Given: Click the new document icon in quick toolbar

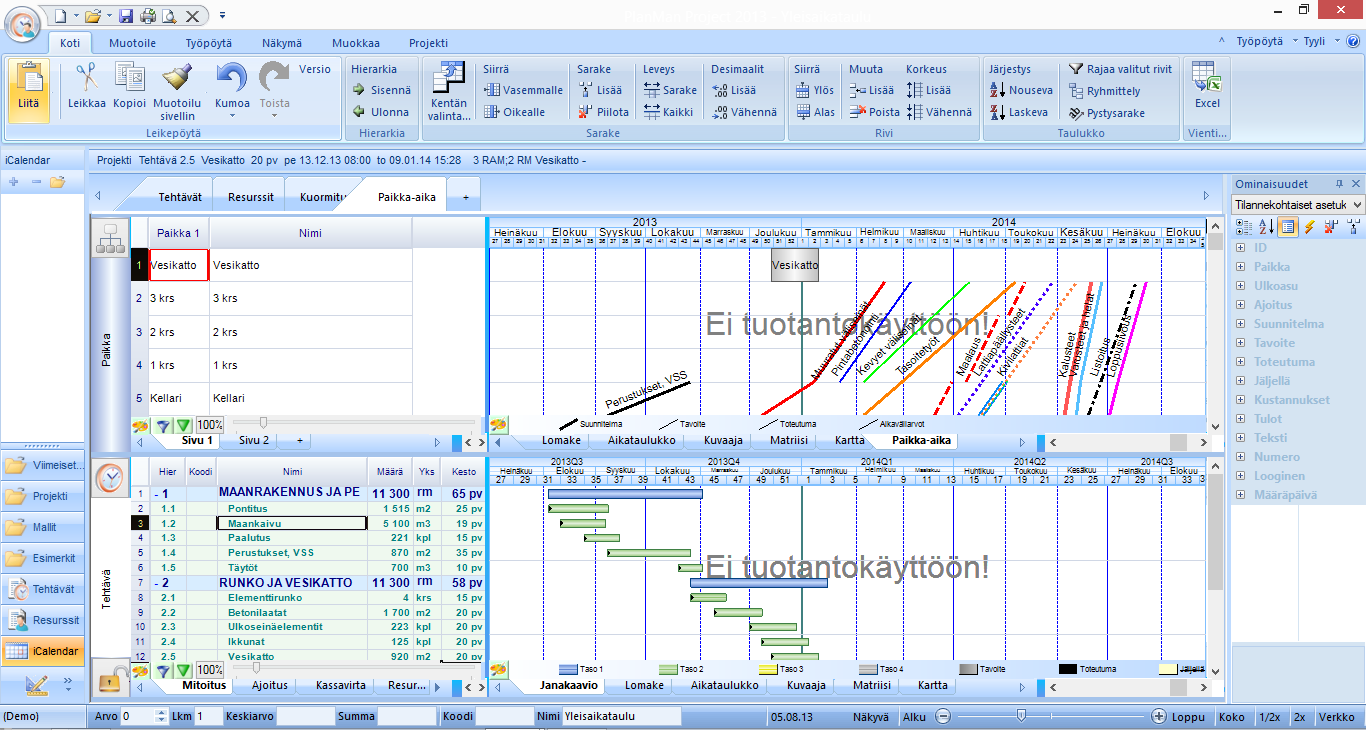Looking at the screenshot, I should tap(59, 15).
